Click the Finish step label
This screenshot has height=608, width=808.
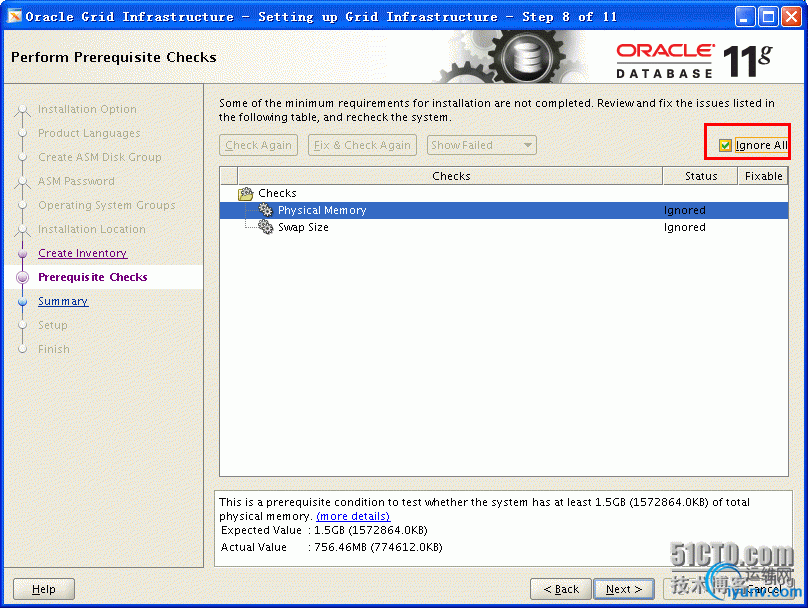54,349
